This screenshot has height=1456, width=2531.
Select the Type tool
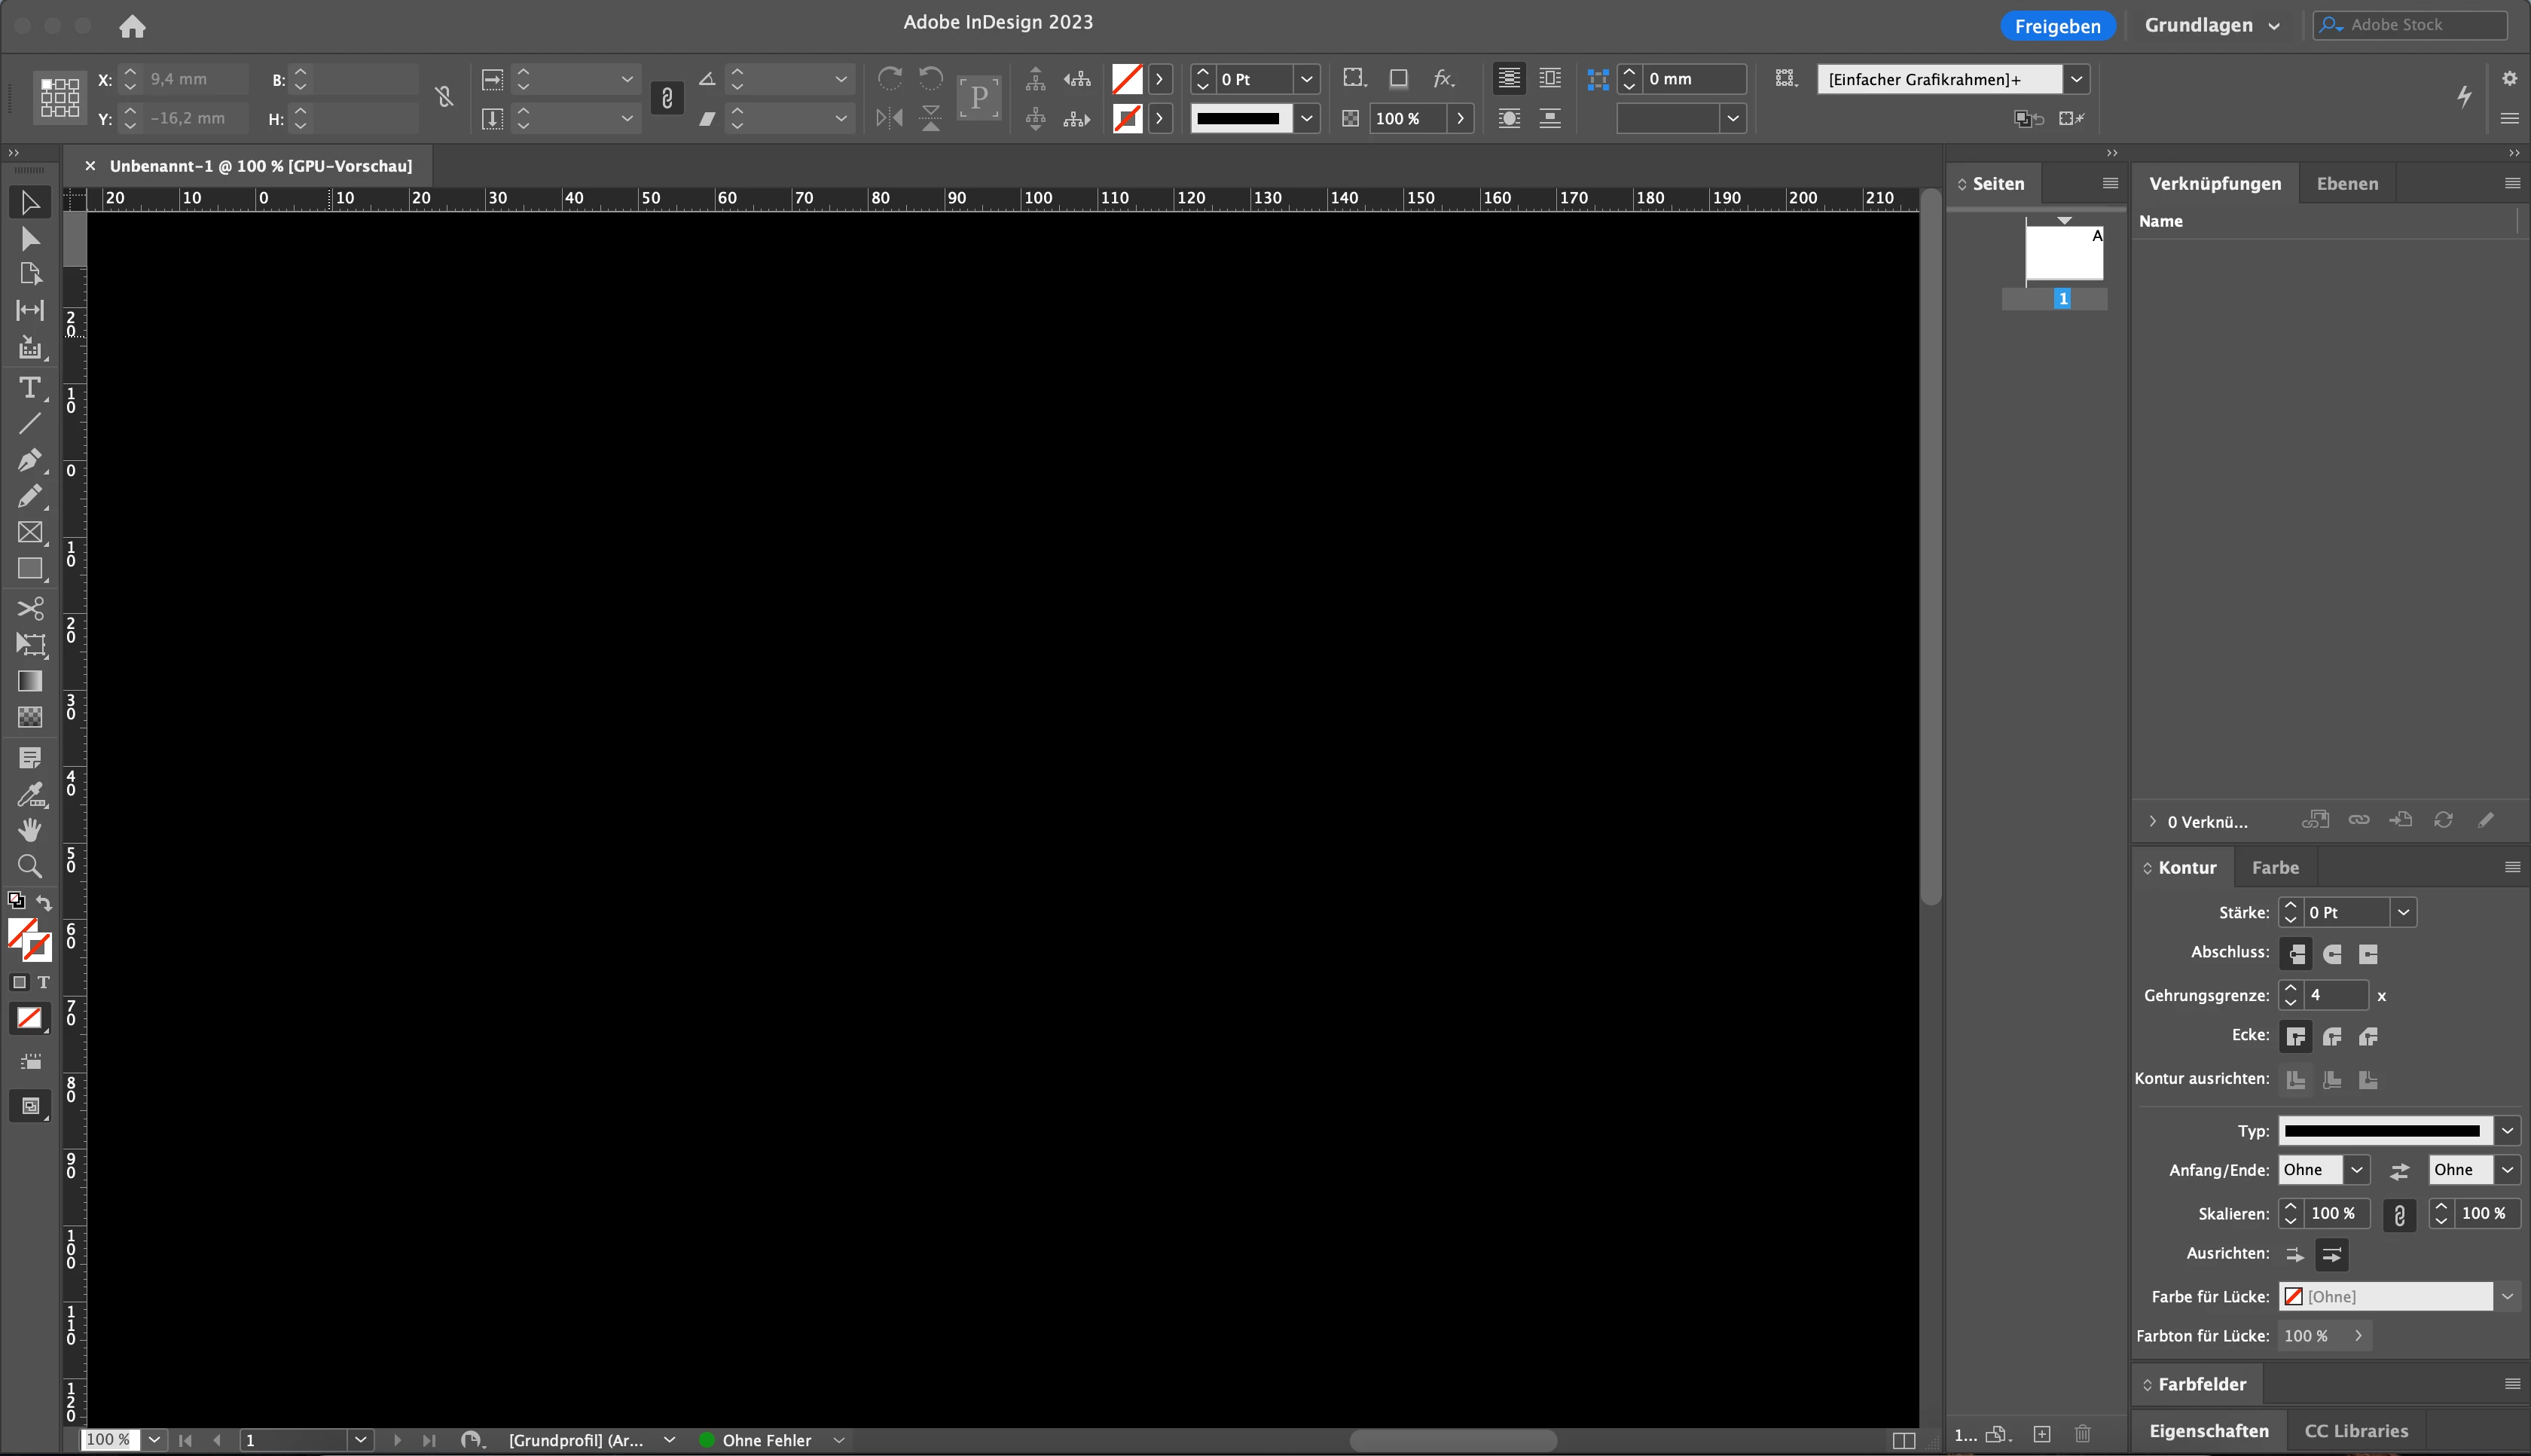coord(29,388)
